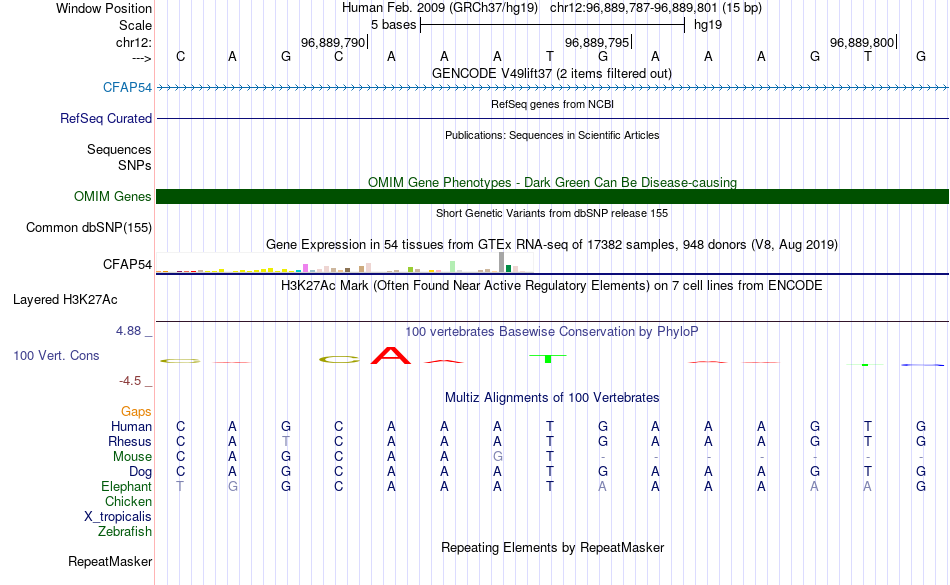Image resolution: width=950 pixels, height=585 pixels.
Task: Click the 100 Vert. Cons label
Action: 56,355
